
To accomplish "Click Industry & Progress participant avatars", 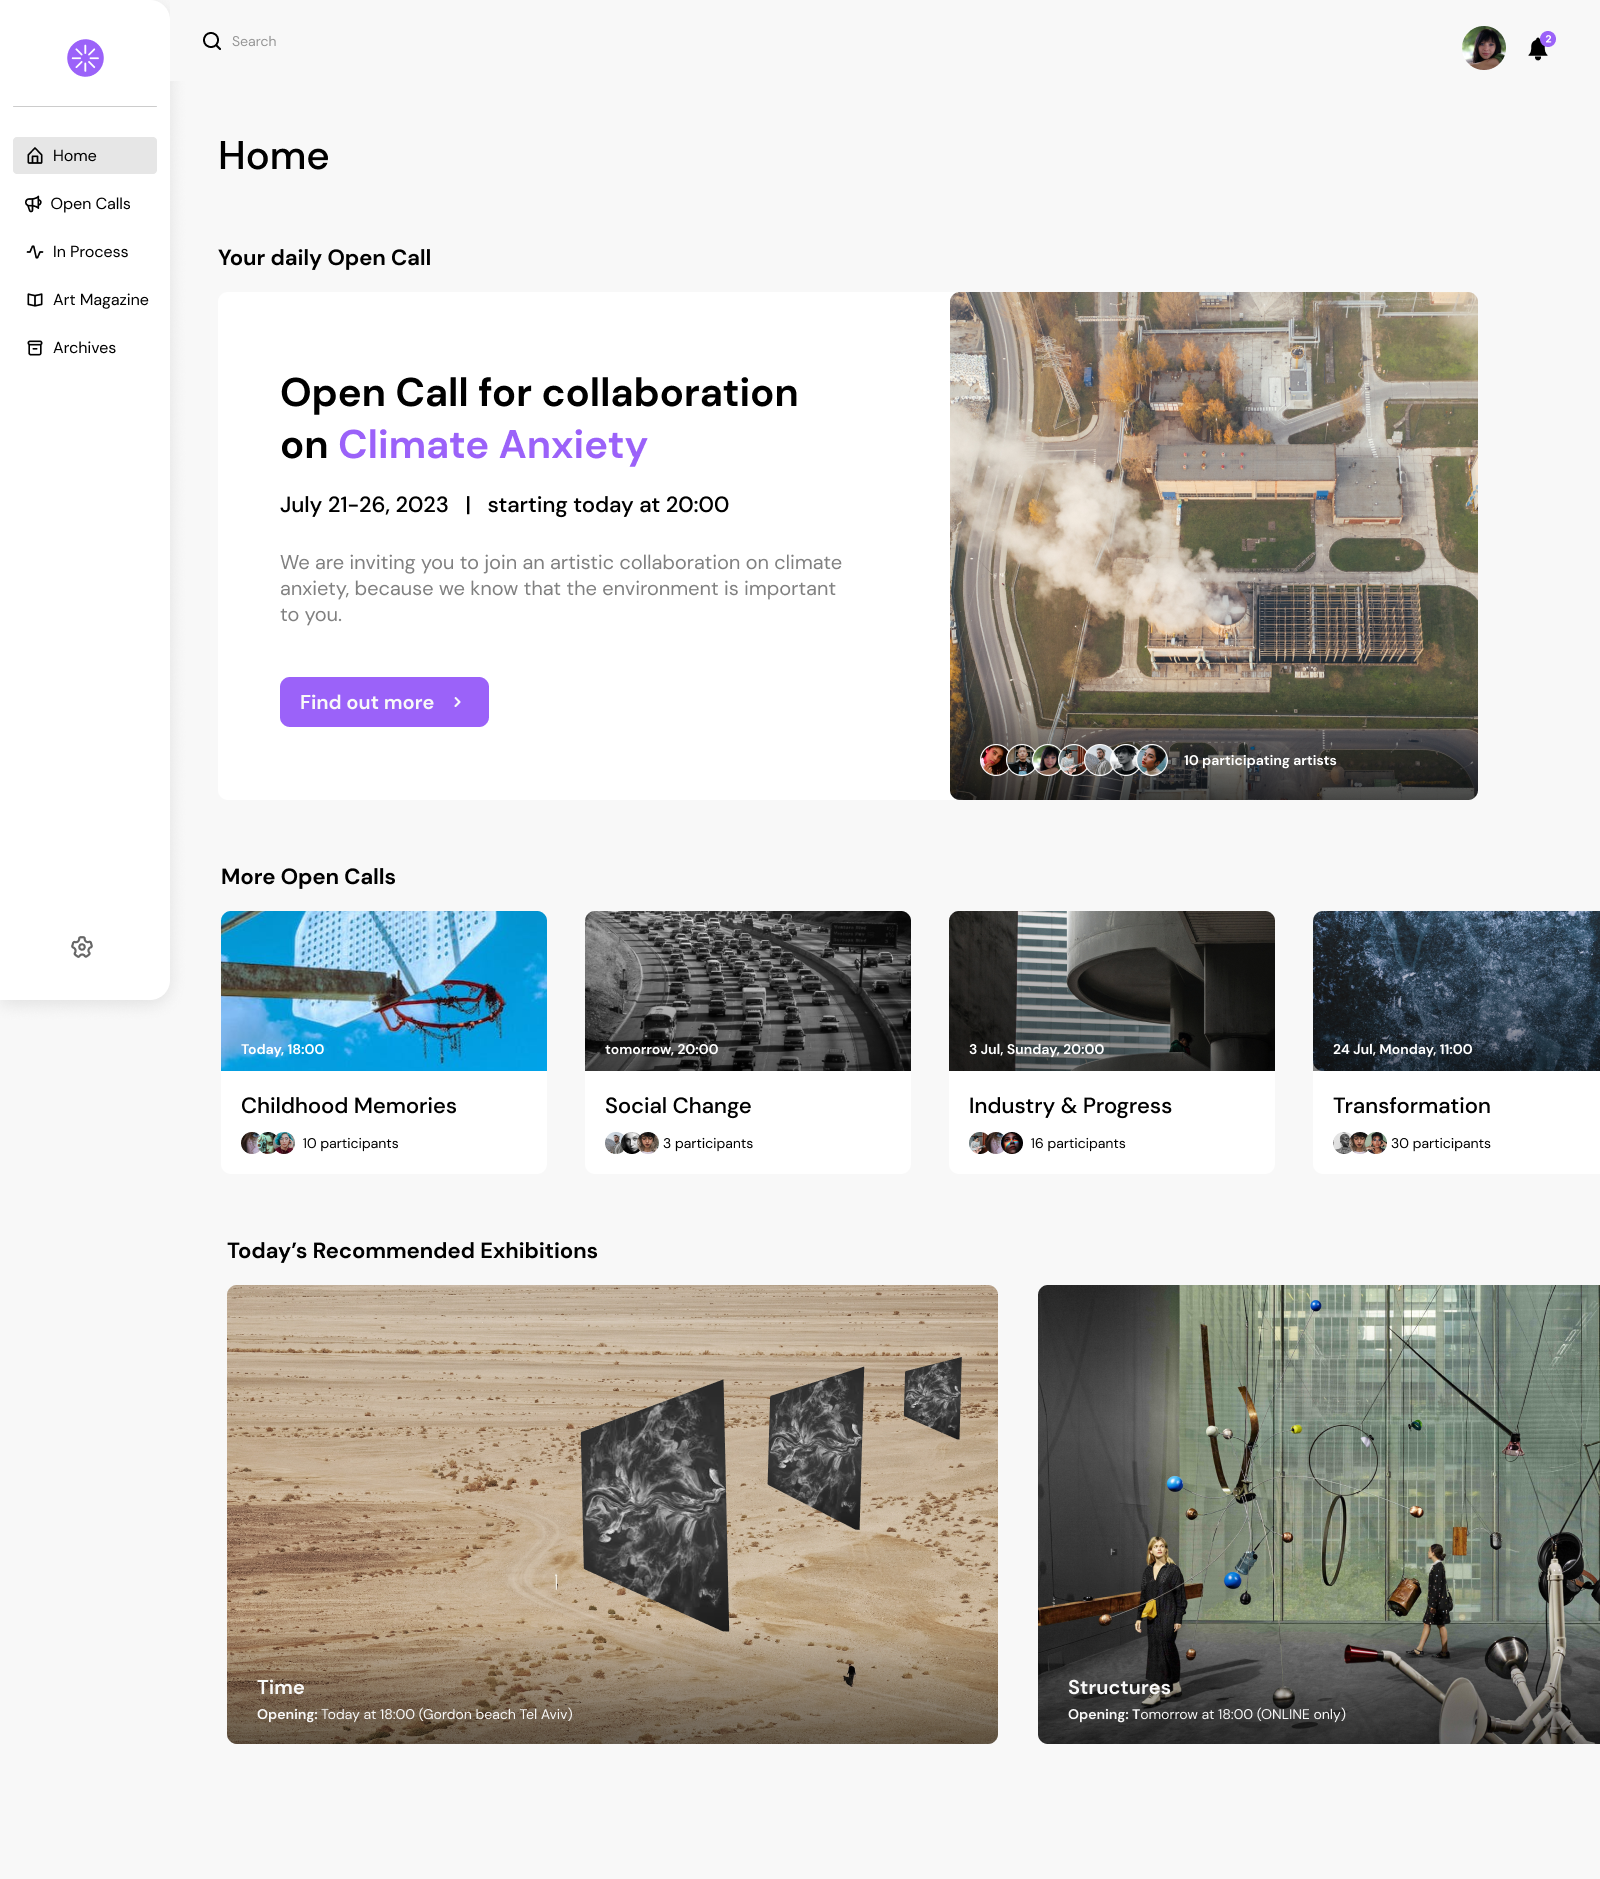I will click(996, 1143).
